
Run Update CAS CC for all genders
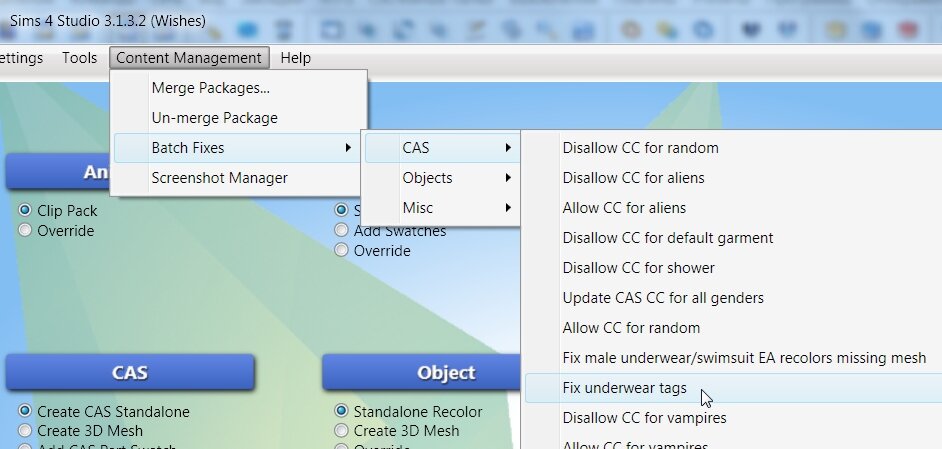(x=733, y=298)
